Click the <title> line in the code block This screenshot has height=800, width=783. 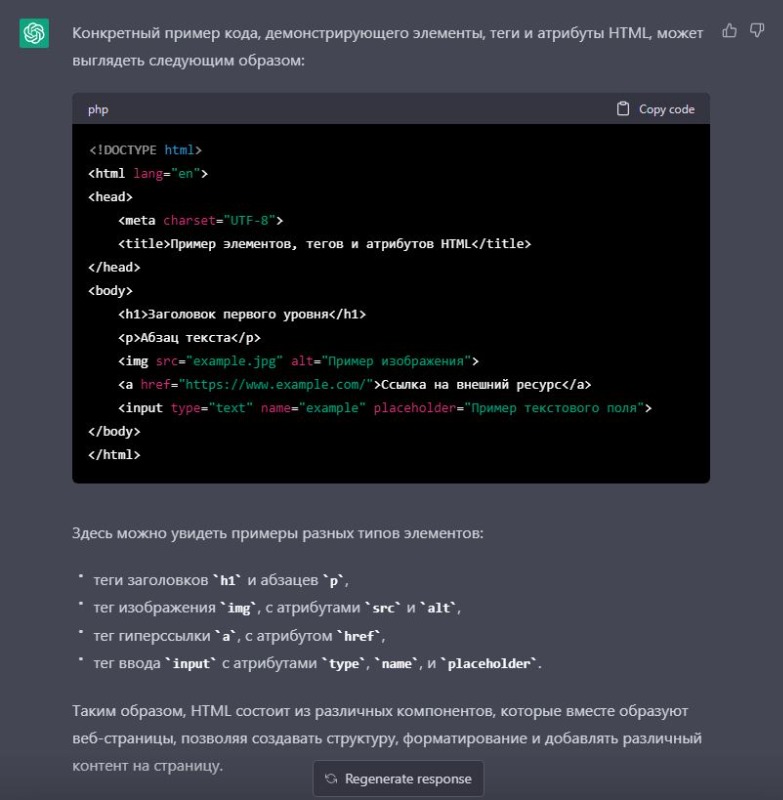coord(324,243)
